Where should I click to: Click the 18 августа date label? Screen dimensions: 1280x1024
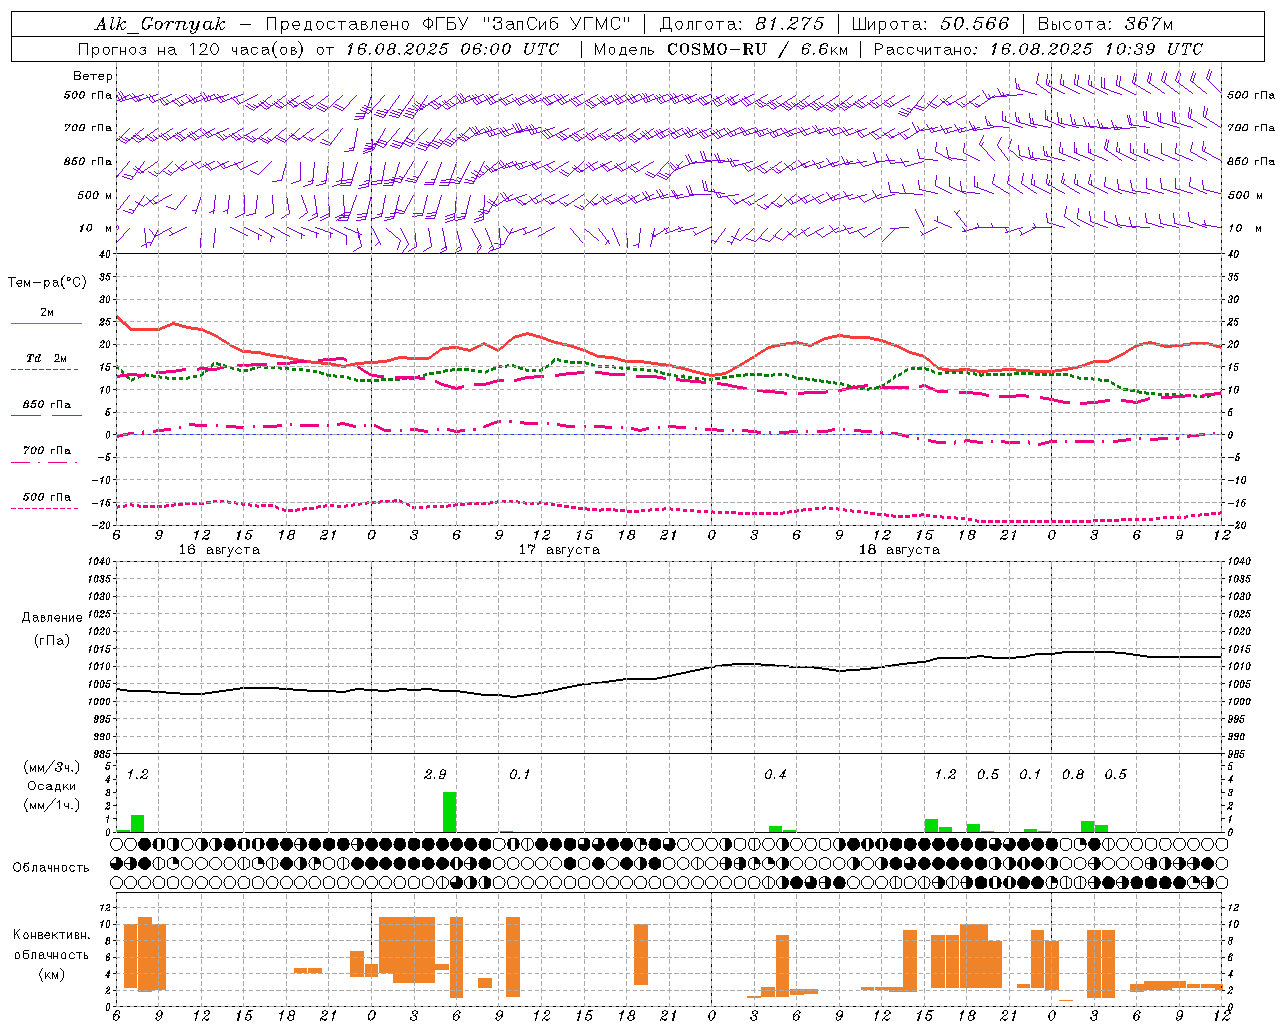pyautogui.click(x=899, y=550)
